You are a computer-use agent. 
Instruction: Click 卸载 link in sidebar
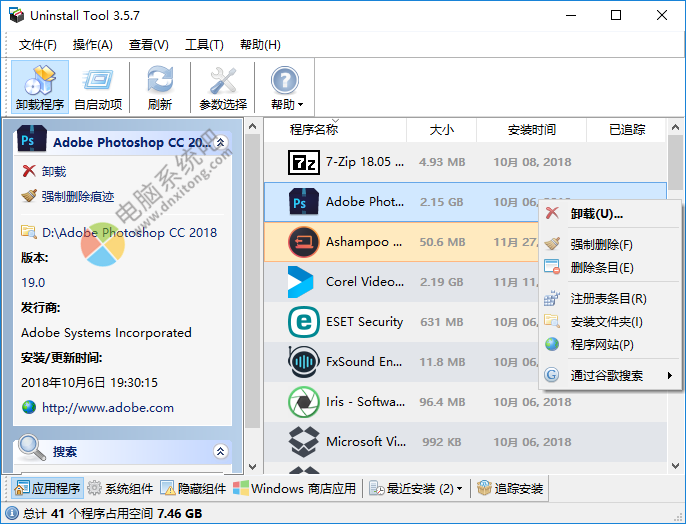pos(54,171)
